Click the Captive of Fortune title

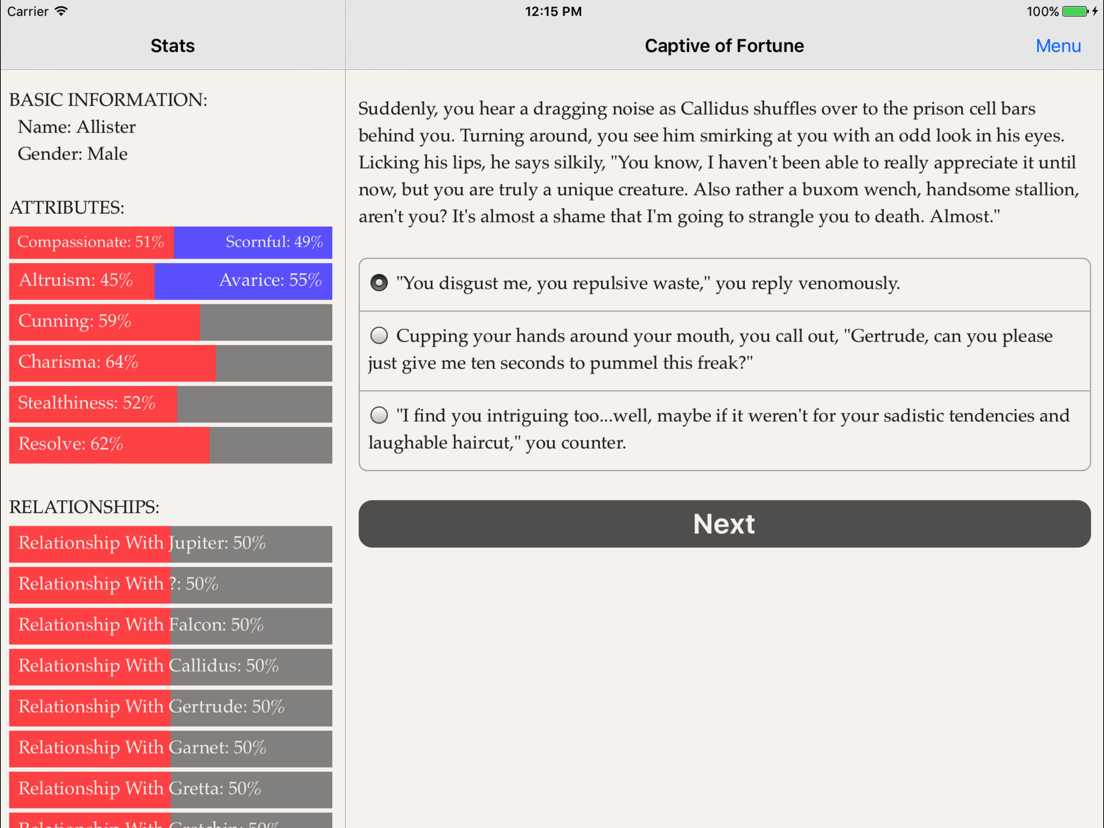[x=724, y=46]
